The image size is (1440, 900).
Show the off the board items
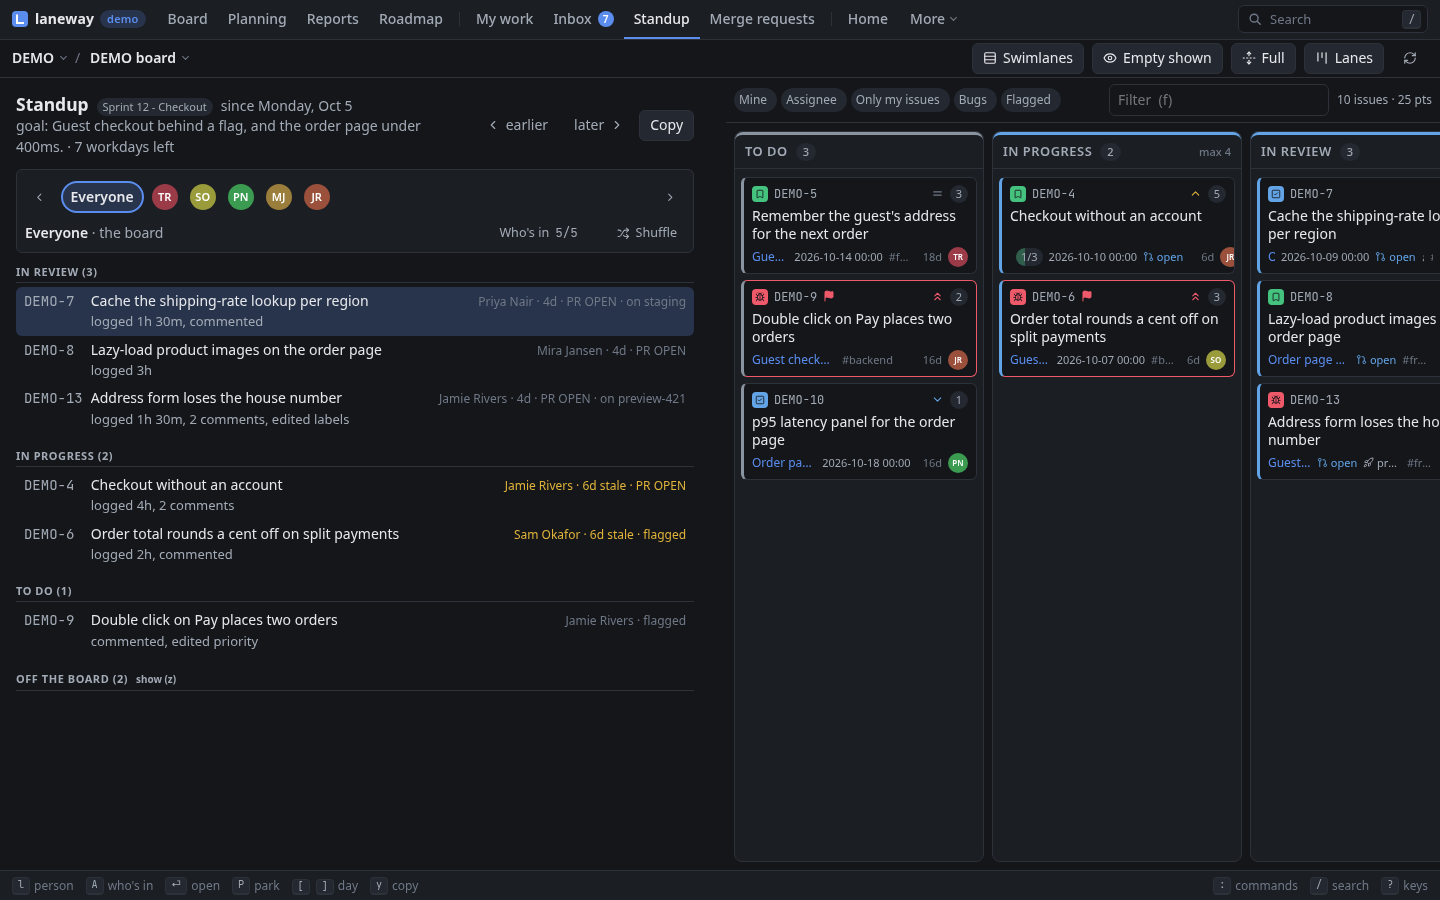click(156, 680)
